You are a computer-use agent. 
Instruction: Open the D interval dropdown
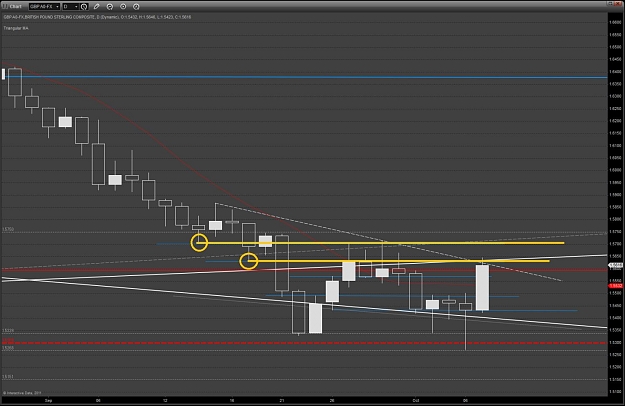click(71, 6)
